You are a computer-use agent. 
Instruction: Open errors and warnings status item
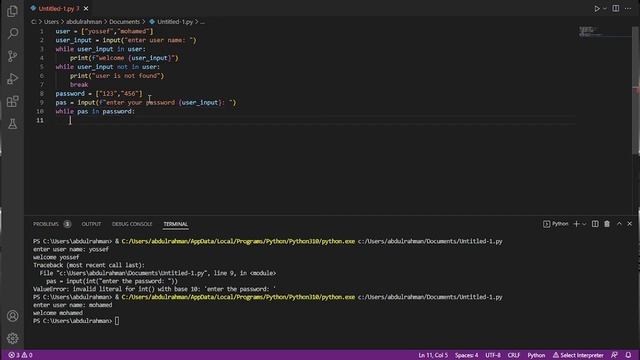(20, 355)
